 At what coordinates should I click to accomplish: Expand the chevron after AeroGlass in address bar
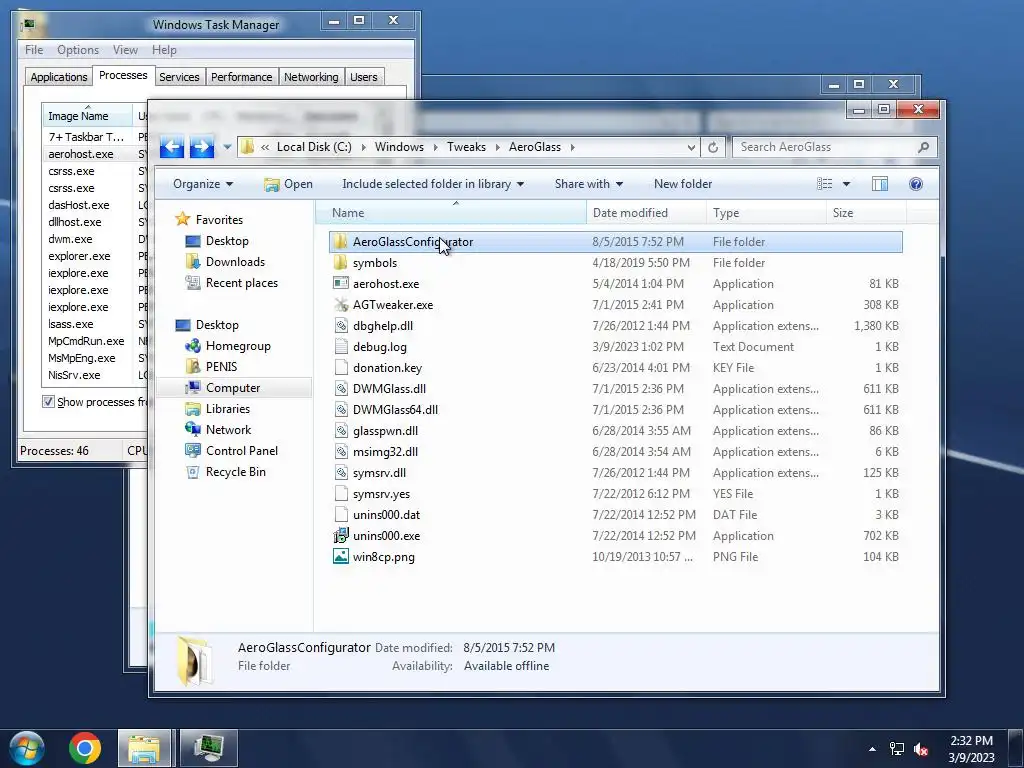coord(573,147)
